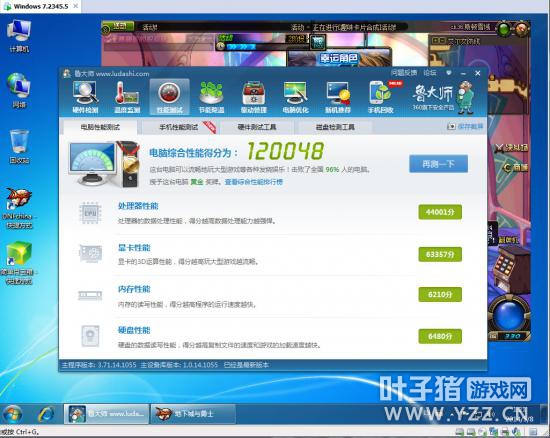
Task: Open the 驱动管理 driver management tool
Action: 254,97
